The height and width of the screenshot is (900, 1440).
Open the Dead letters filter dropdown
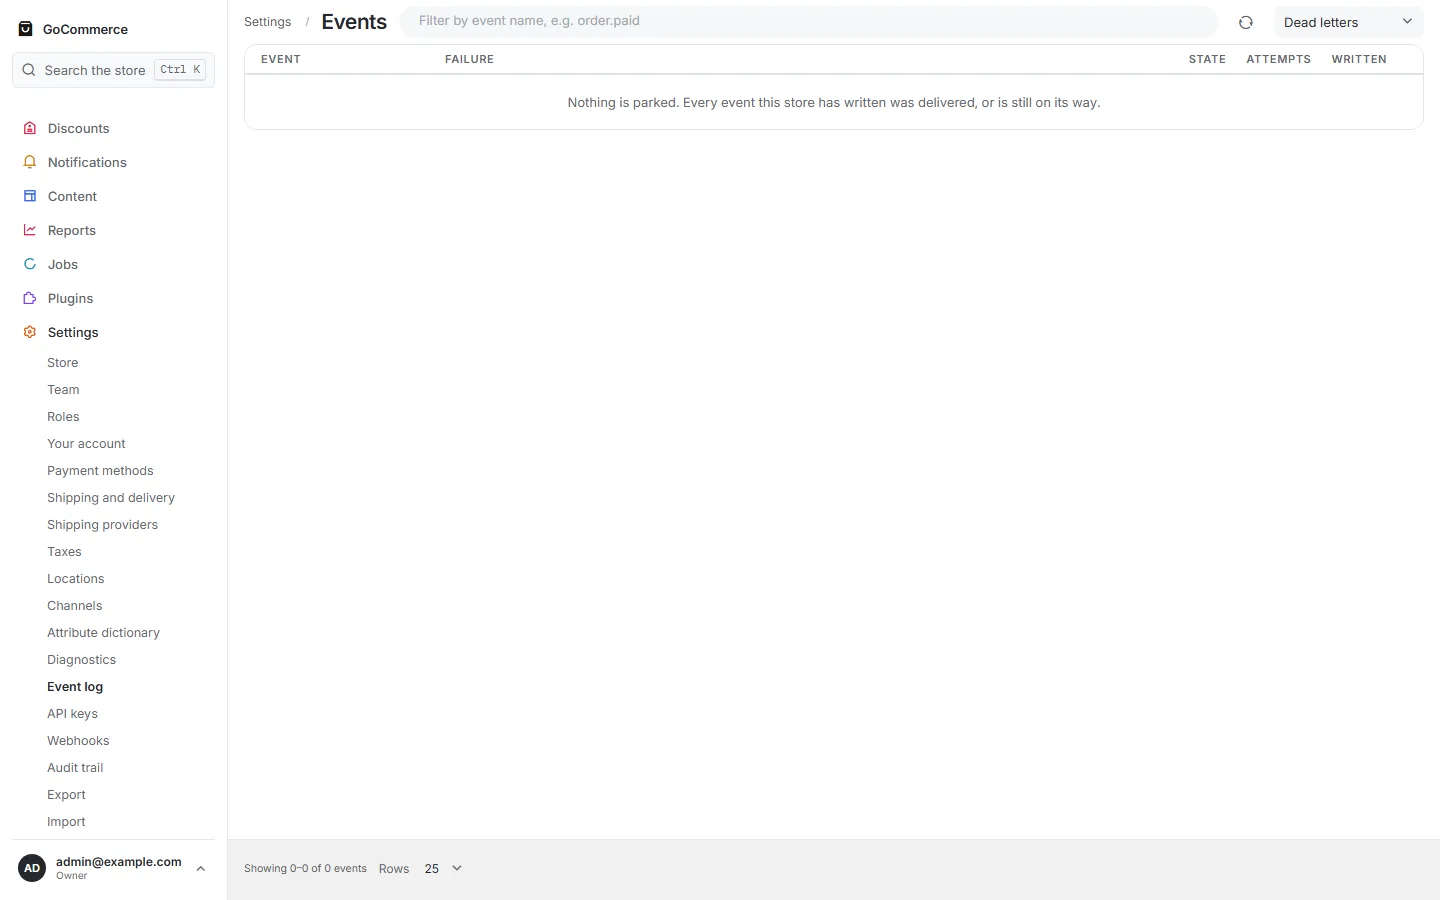pos(1348,22)
